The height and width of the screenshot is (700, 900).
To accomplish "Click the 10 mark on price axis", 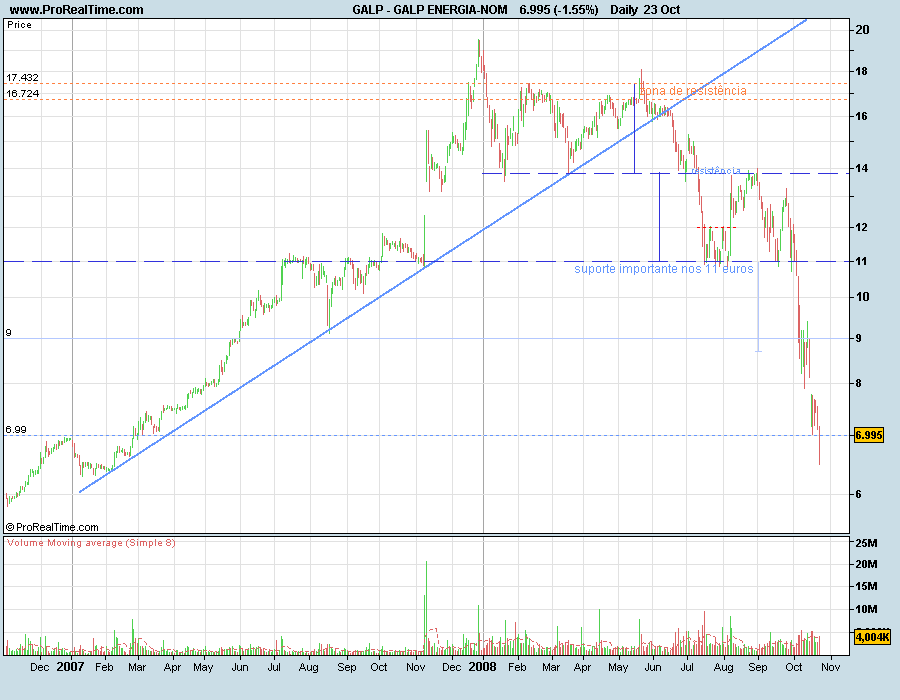I will (x=862, y=297).
